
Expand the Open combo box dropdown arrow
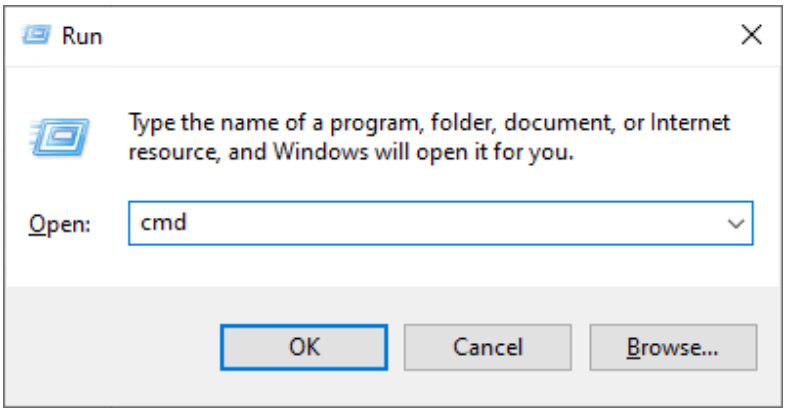coord(736,224)
